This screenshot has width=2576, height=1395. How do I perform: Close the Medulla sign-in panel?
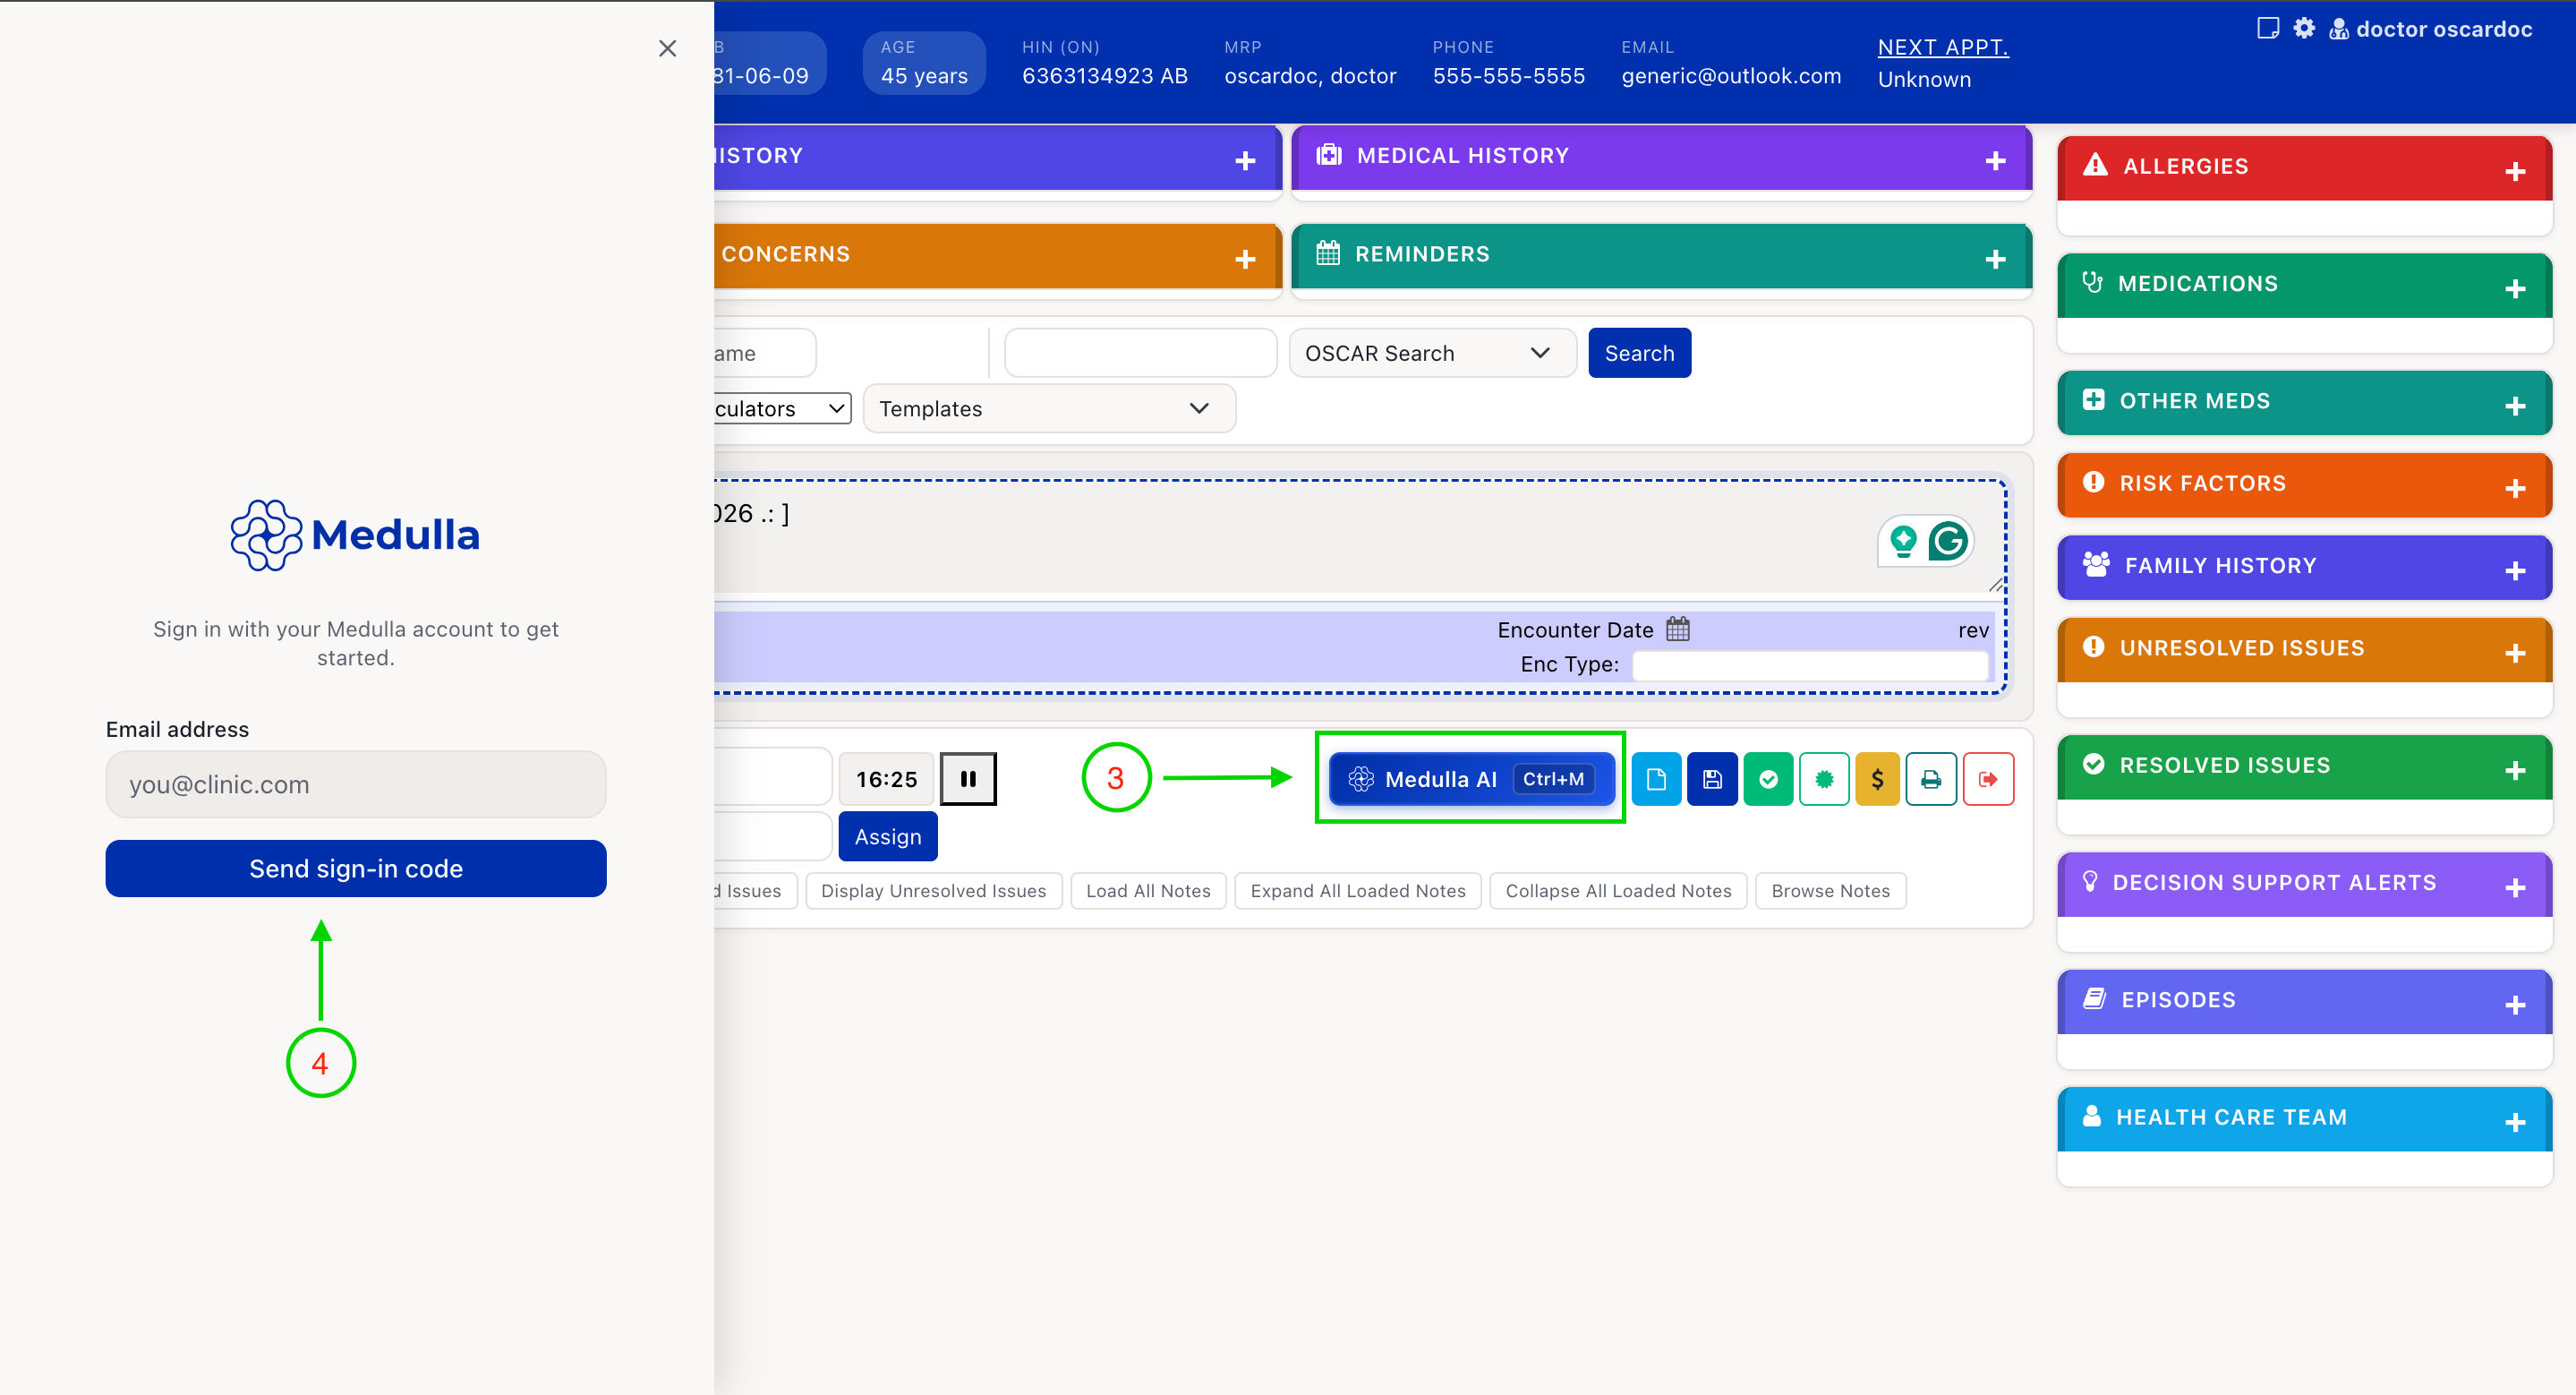tap(668, 48)
